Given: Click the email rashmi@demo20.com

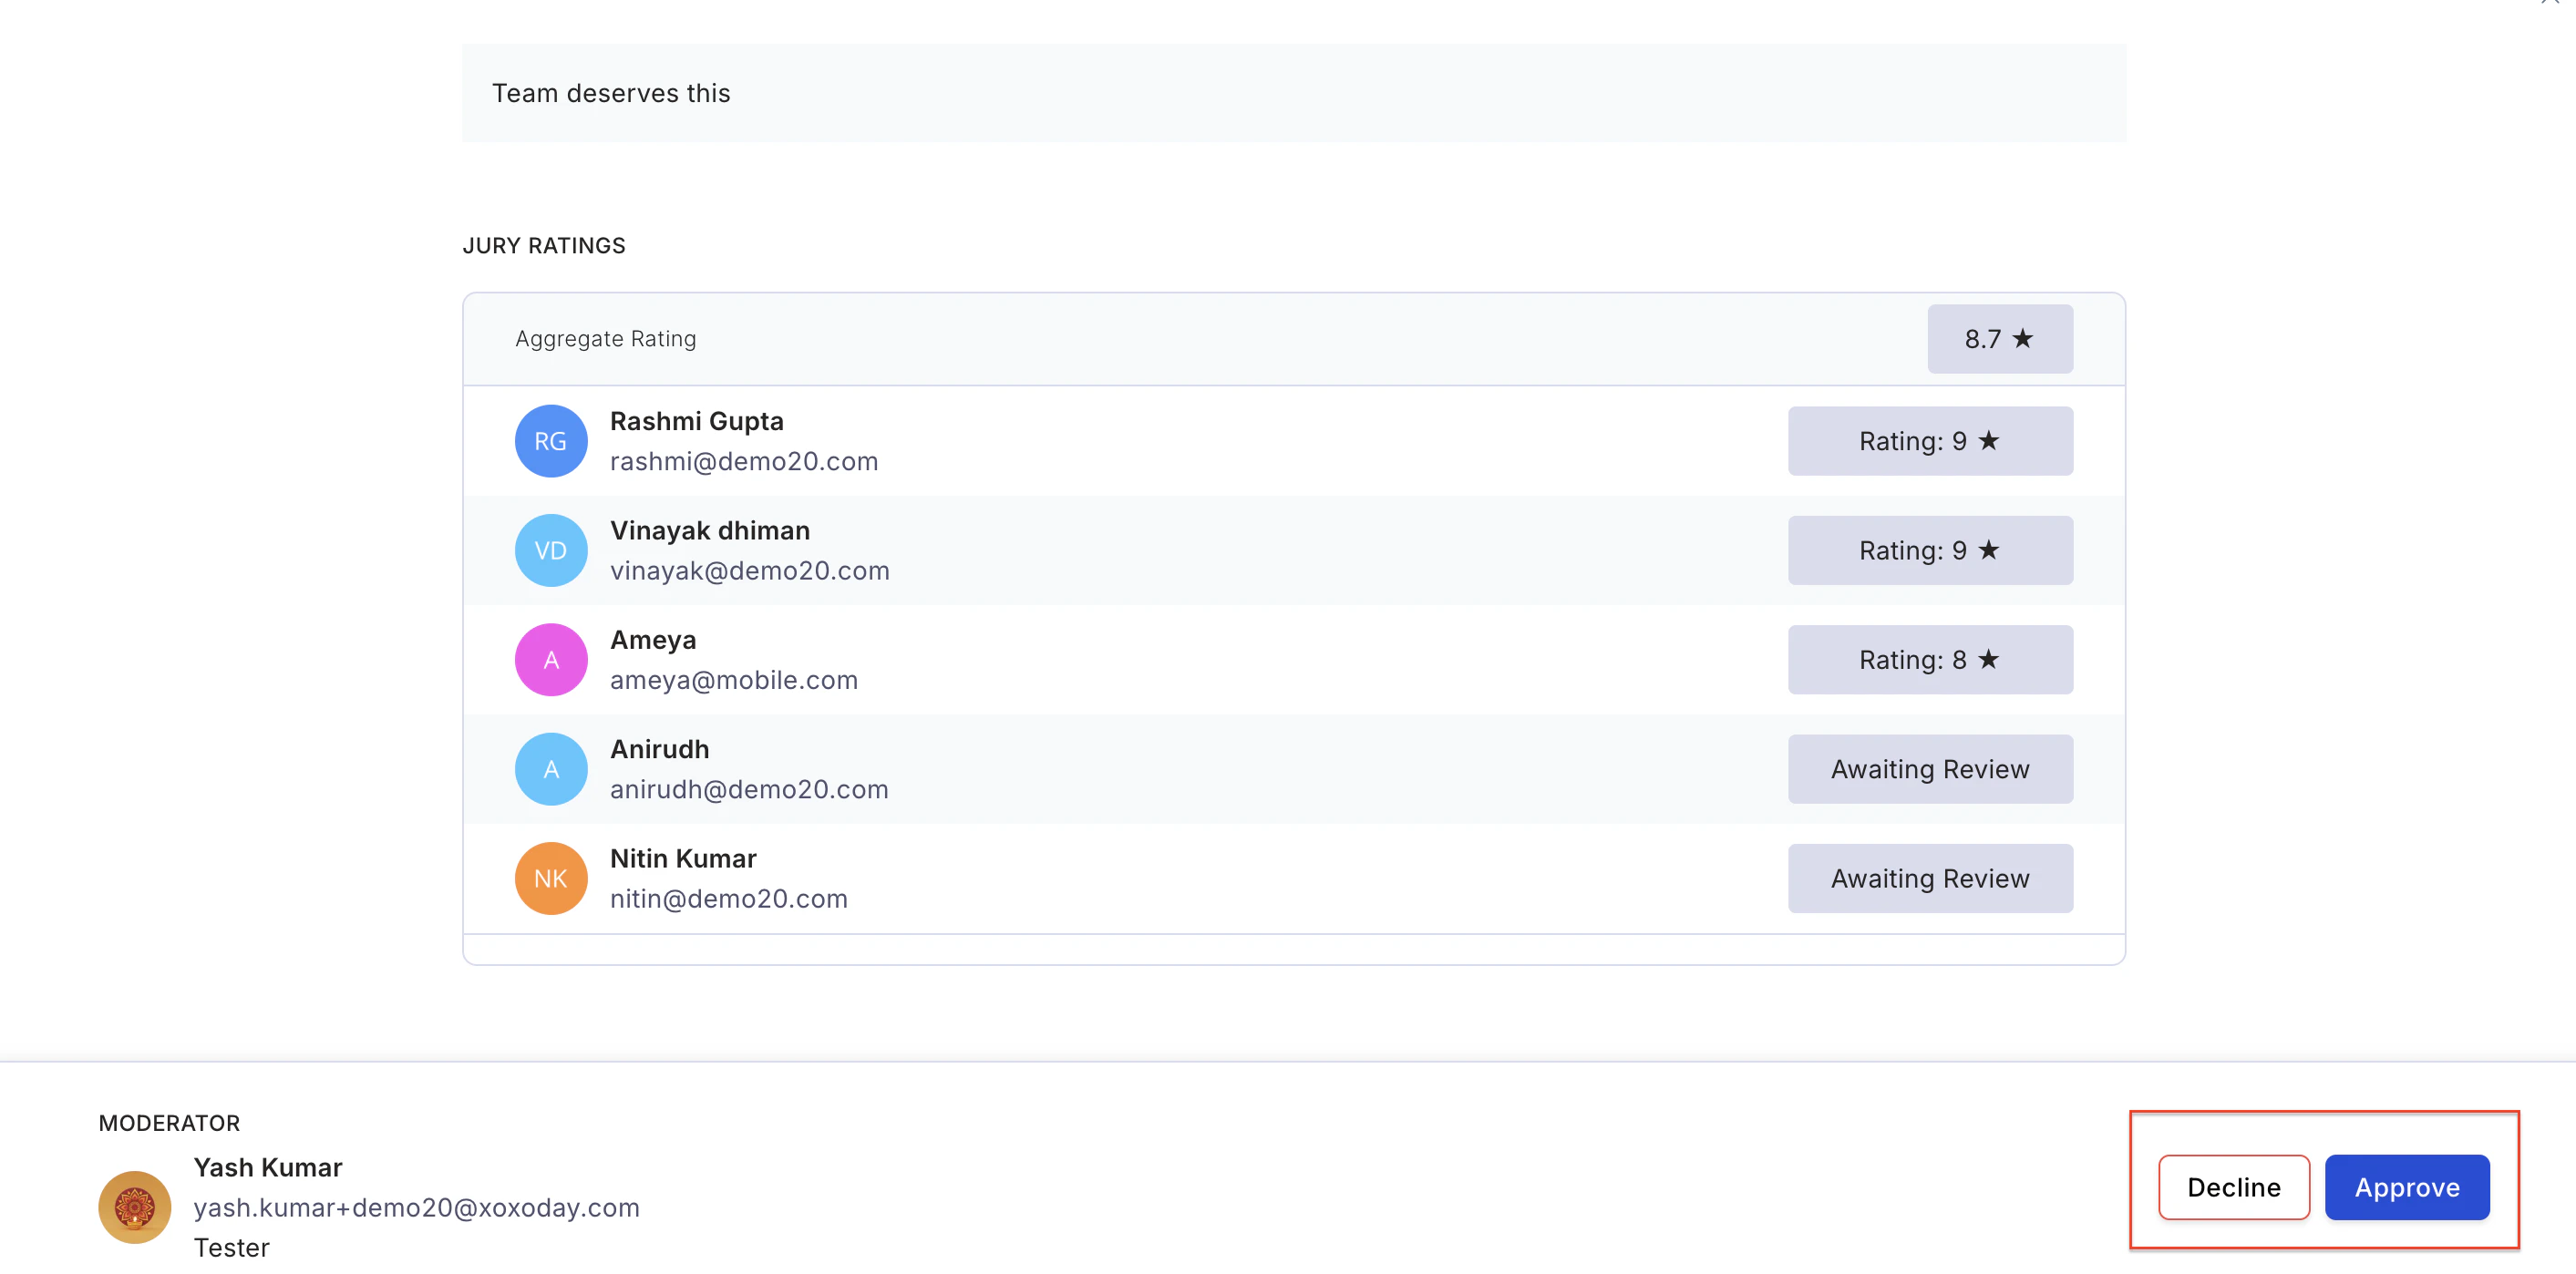Looking at the screenshot, I should (x=744, y=461).
